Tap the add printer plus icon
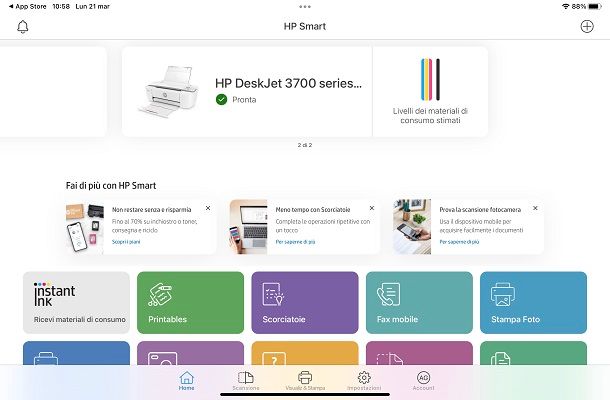The width and height of the screenshot is (610, 400). click(x=587, y=26)
